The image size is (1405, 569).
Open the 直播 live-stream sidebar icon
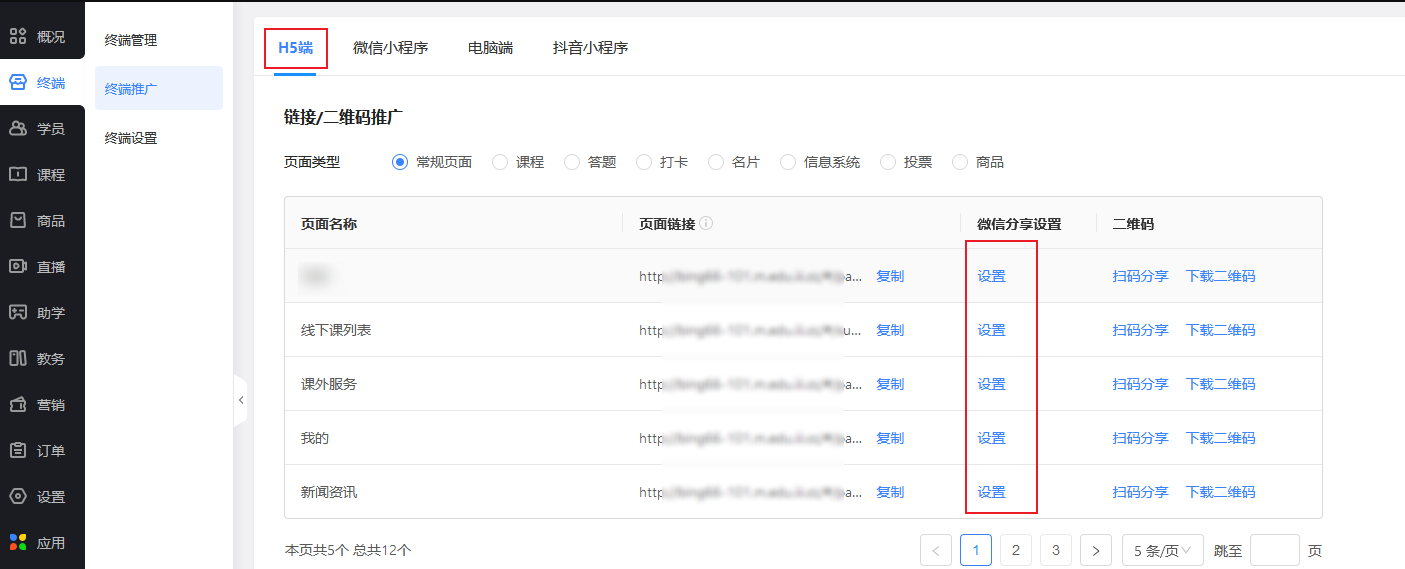(x=18, y=267)
